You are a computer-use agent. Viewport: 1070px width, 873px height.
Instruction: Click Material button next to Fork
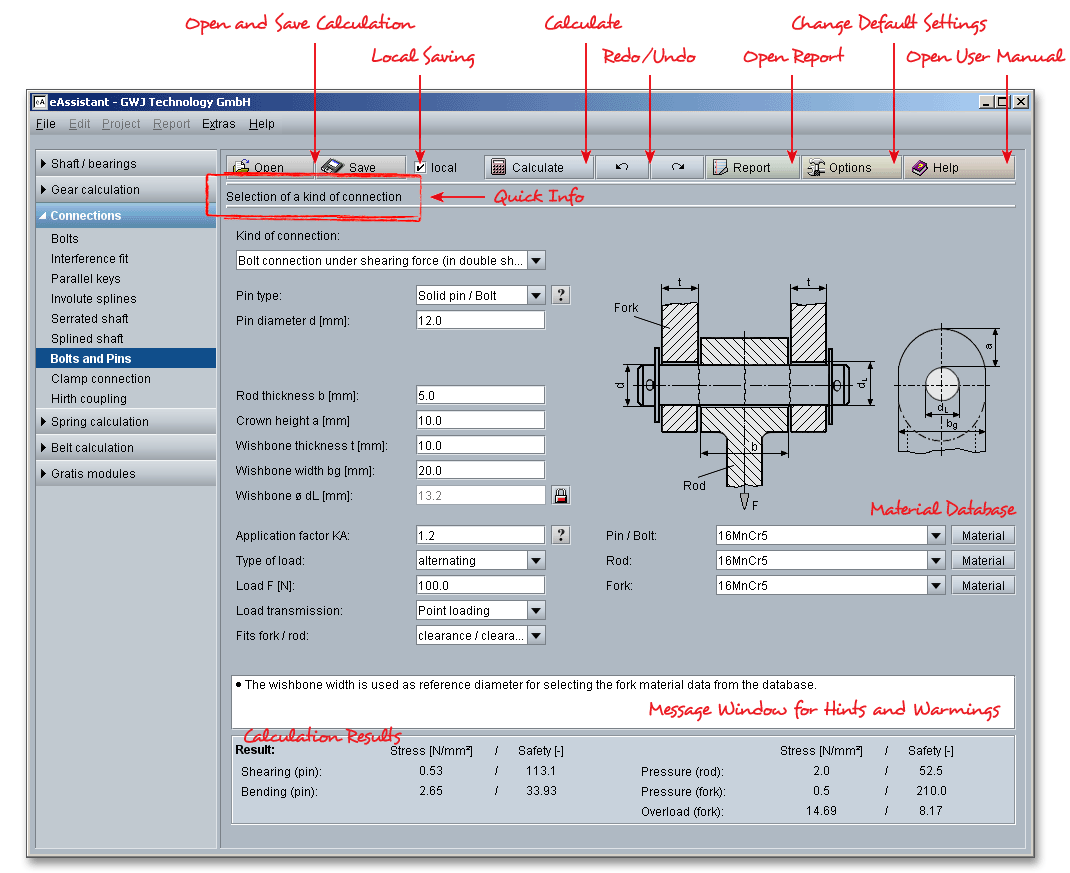[x=983, y=586]
